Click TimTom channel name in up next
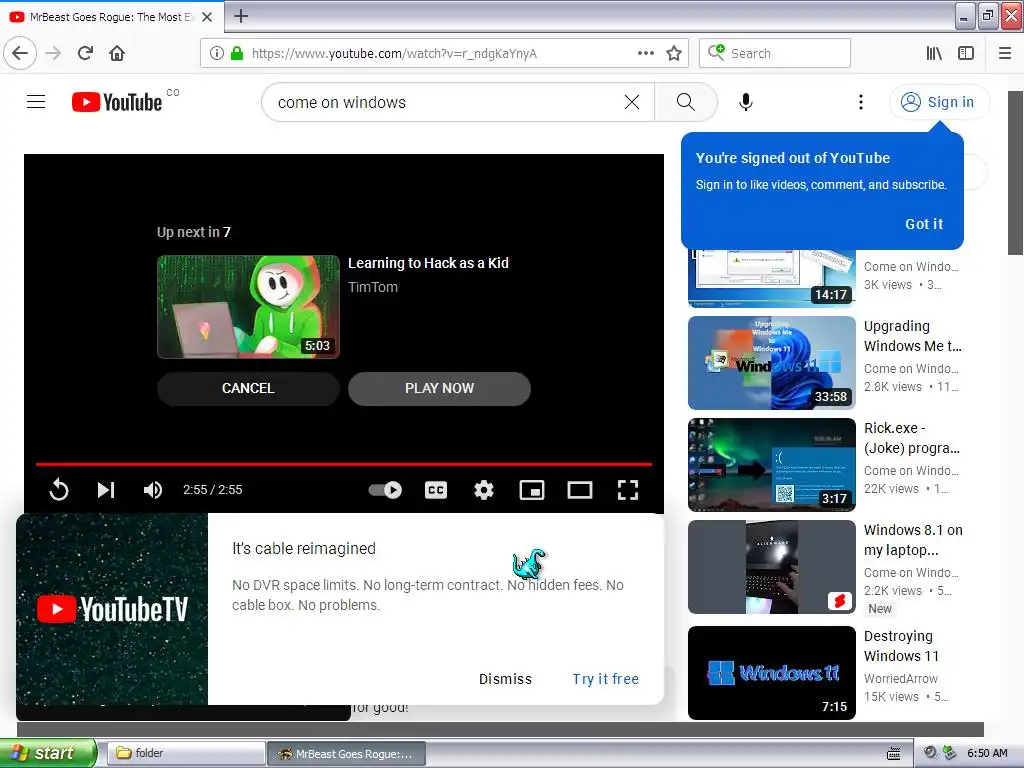The width and height of the screenshot is (1024, 768). pos(373,287)
